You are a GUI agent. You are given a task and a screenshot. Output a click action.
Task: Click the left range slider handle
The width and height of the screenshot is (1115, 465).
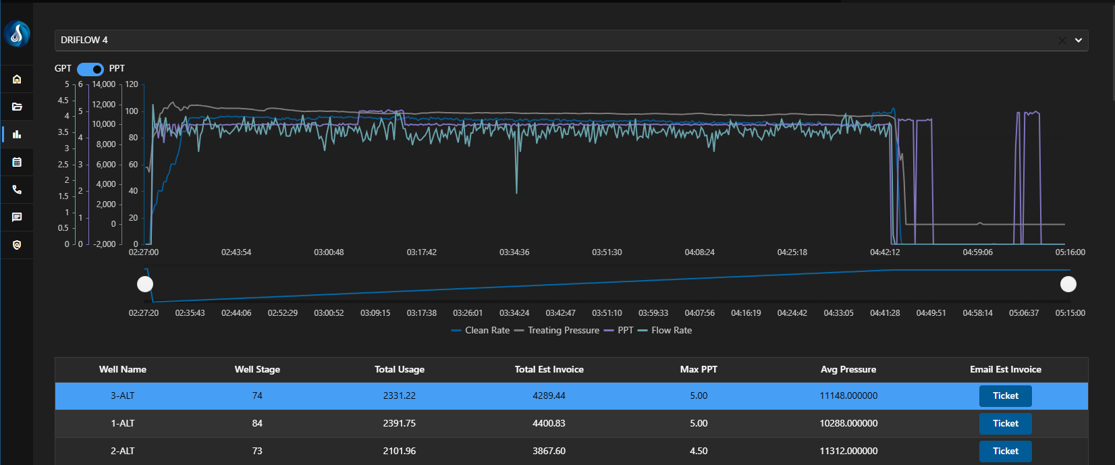tap(145, 284)
